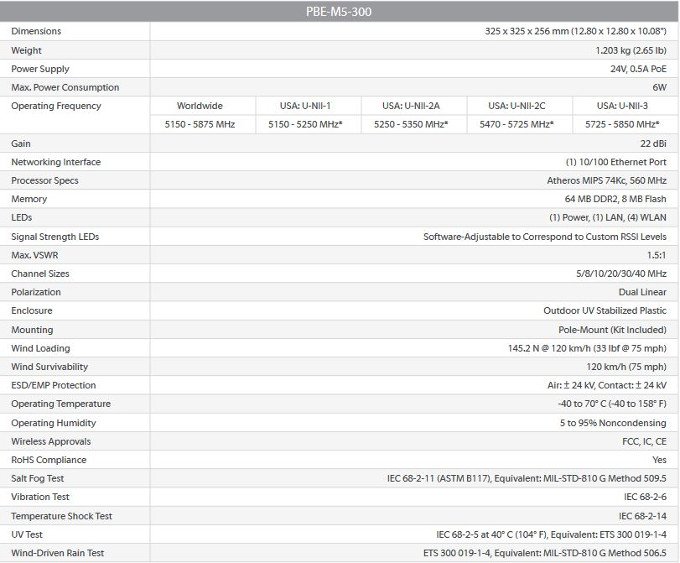This screenshot has height=563, width=680.
Task: Click 5 to 95% Noncondensing value
Action: click(x=613, y=423)
